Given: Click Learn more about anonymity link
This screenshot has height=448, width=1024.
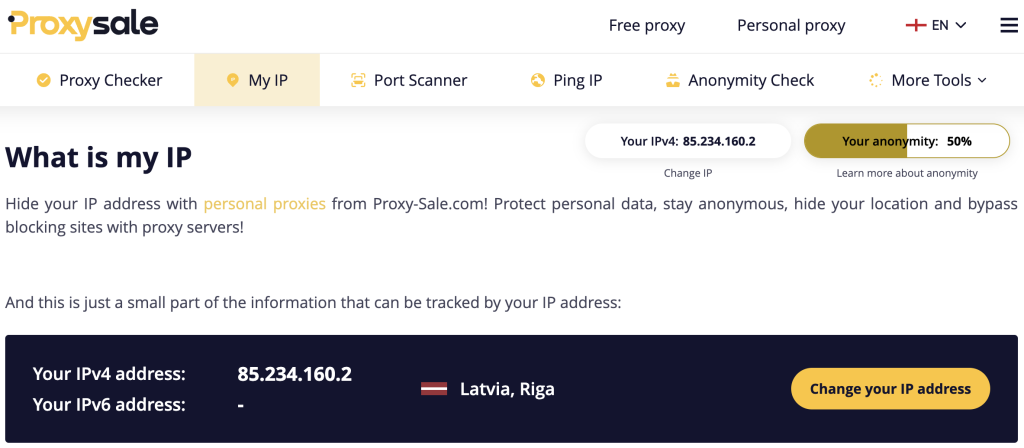Looking at the screenshot, I should pyautogui.click(x=907, y=173).
